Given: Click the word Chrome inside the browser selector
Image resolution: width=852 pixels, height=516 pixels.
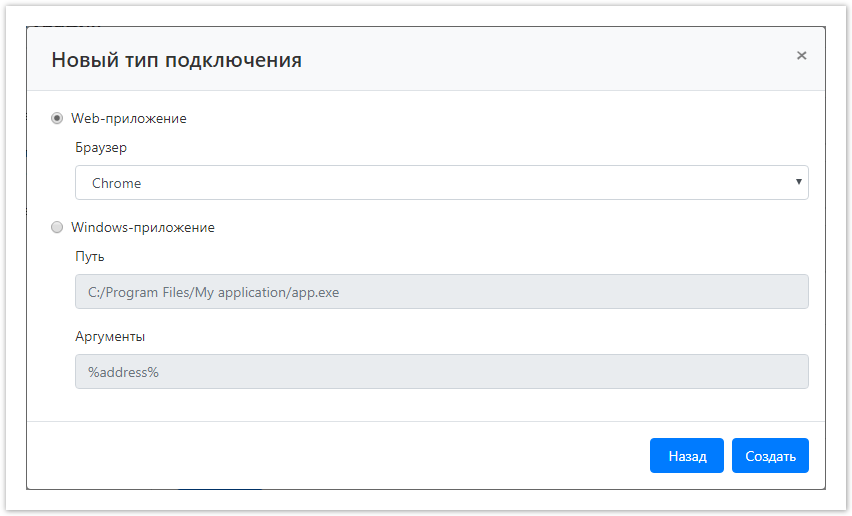Looking at the screenshot, I should [x=116, y=183].
